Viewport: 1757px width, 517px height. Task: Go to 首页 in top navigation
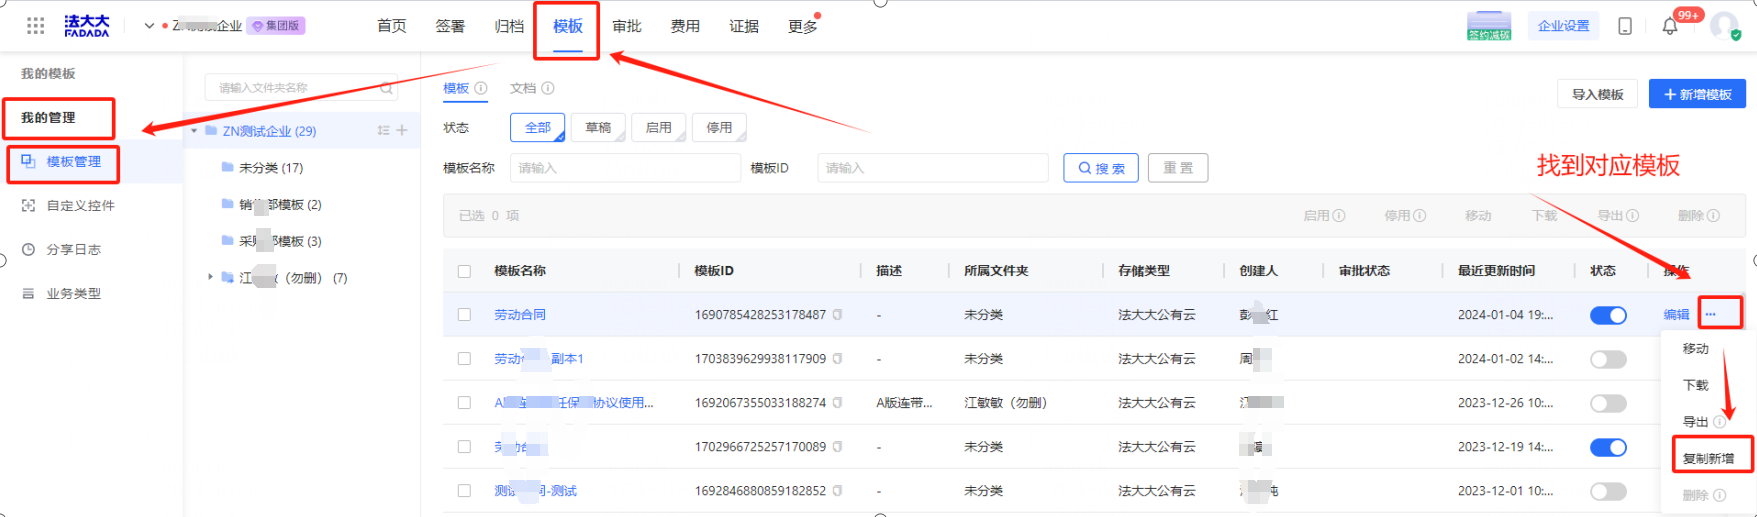[392, 27]
